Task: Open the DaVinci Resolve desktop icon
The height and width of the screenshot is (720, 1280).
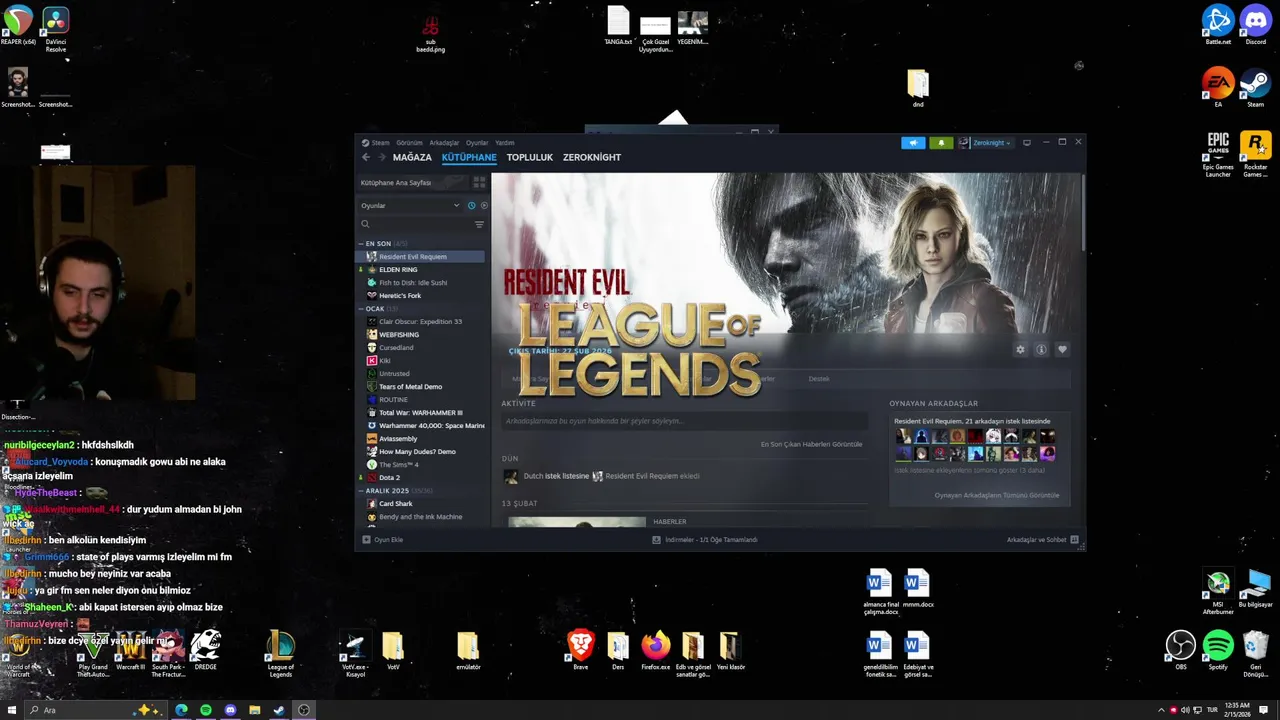Action: [56, 27]
